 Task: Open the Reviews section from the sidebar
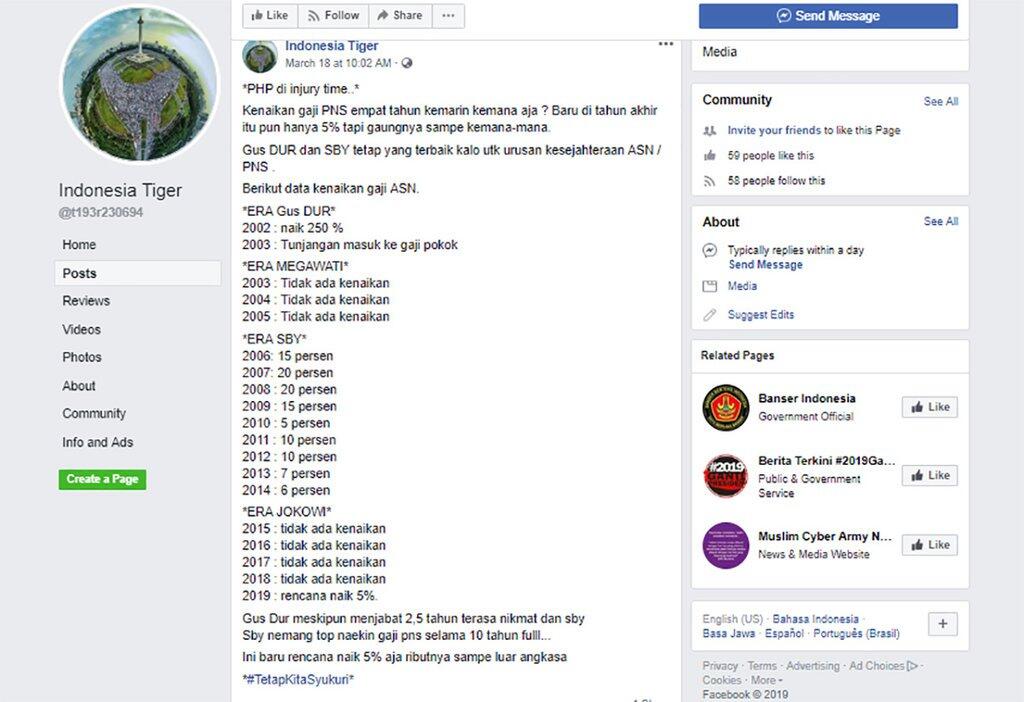point(86,300)
